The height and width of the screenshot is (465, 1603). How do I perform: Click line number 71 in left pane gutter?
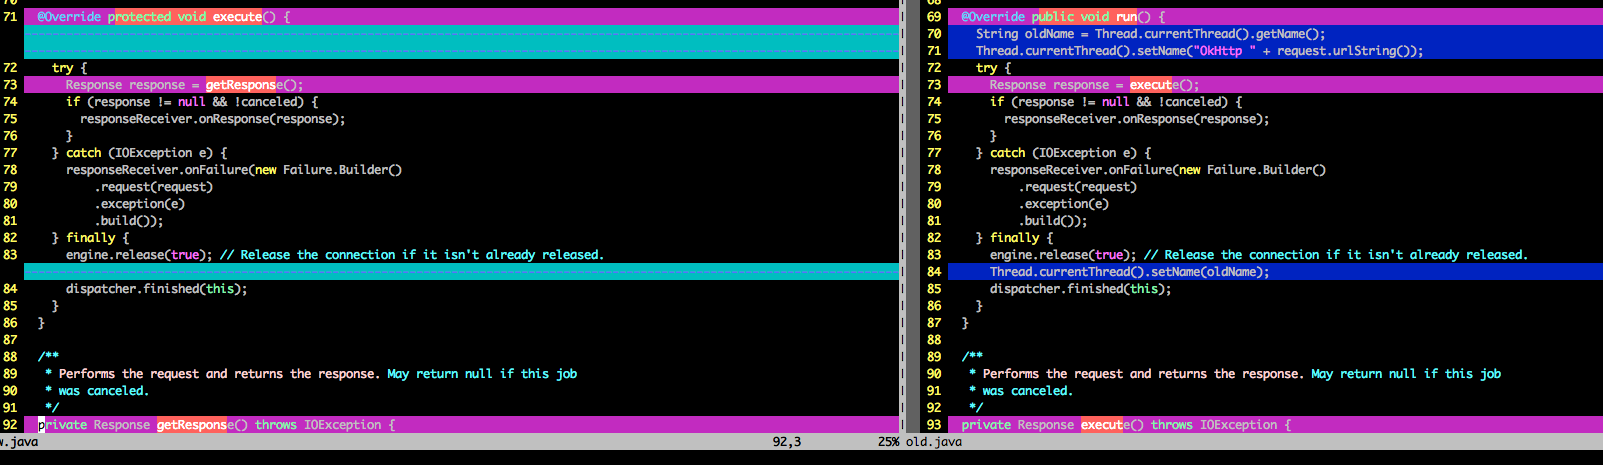click(x=10, y=17)
